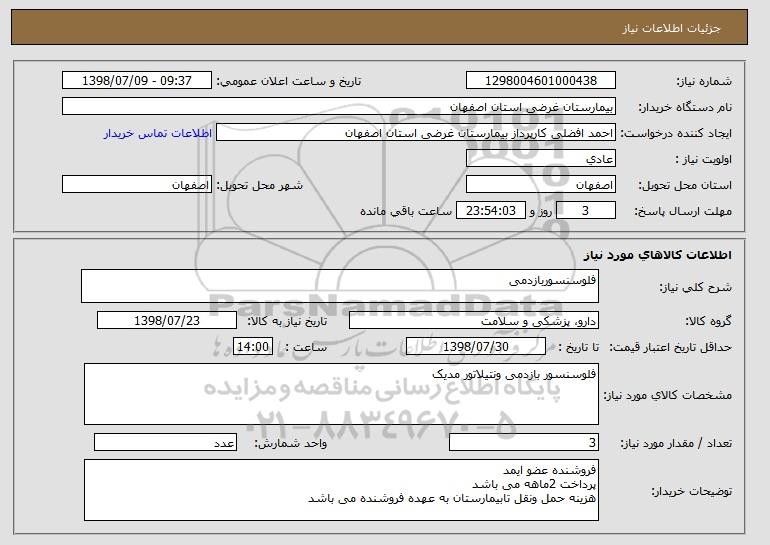Image resolution: width=770 pixels, height=545 pixels.
Task: Click label شرح کلی نیاز
Action: pyautogui.click(x=695, y=288)
